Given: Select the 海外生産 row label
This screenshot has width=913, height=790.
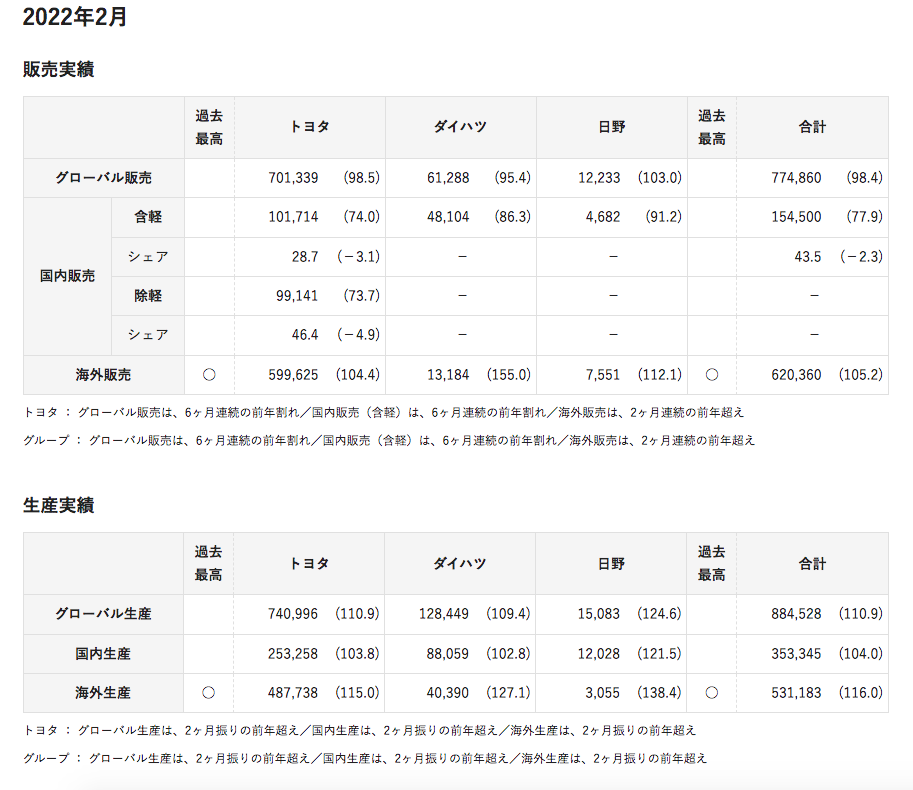Looking at the screenshot, I should click(x=103, y=693).
